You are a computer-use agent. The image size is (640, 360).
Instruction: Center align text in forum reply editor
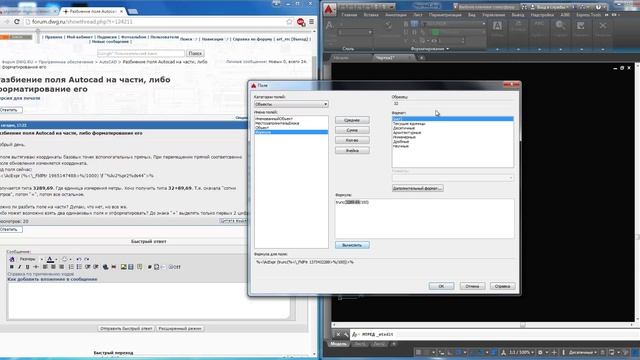(53, 267)
